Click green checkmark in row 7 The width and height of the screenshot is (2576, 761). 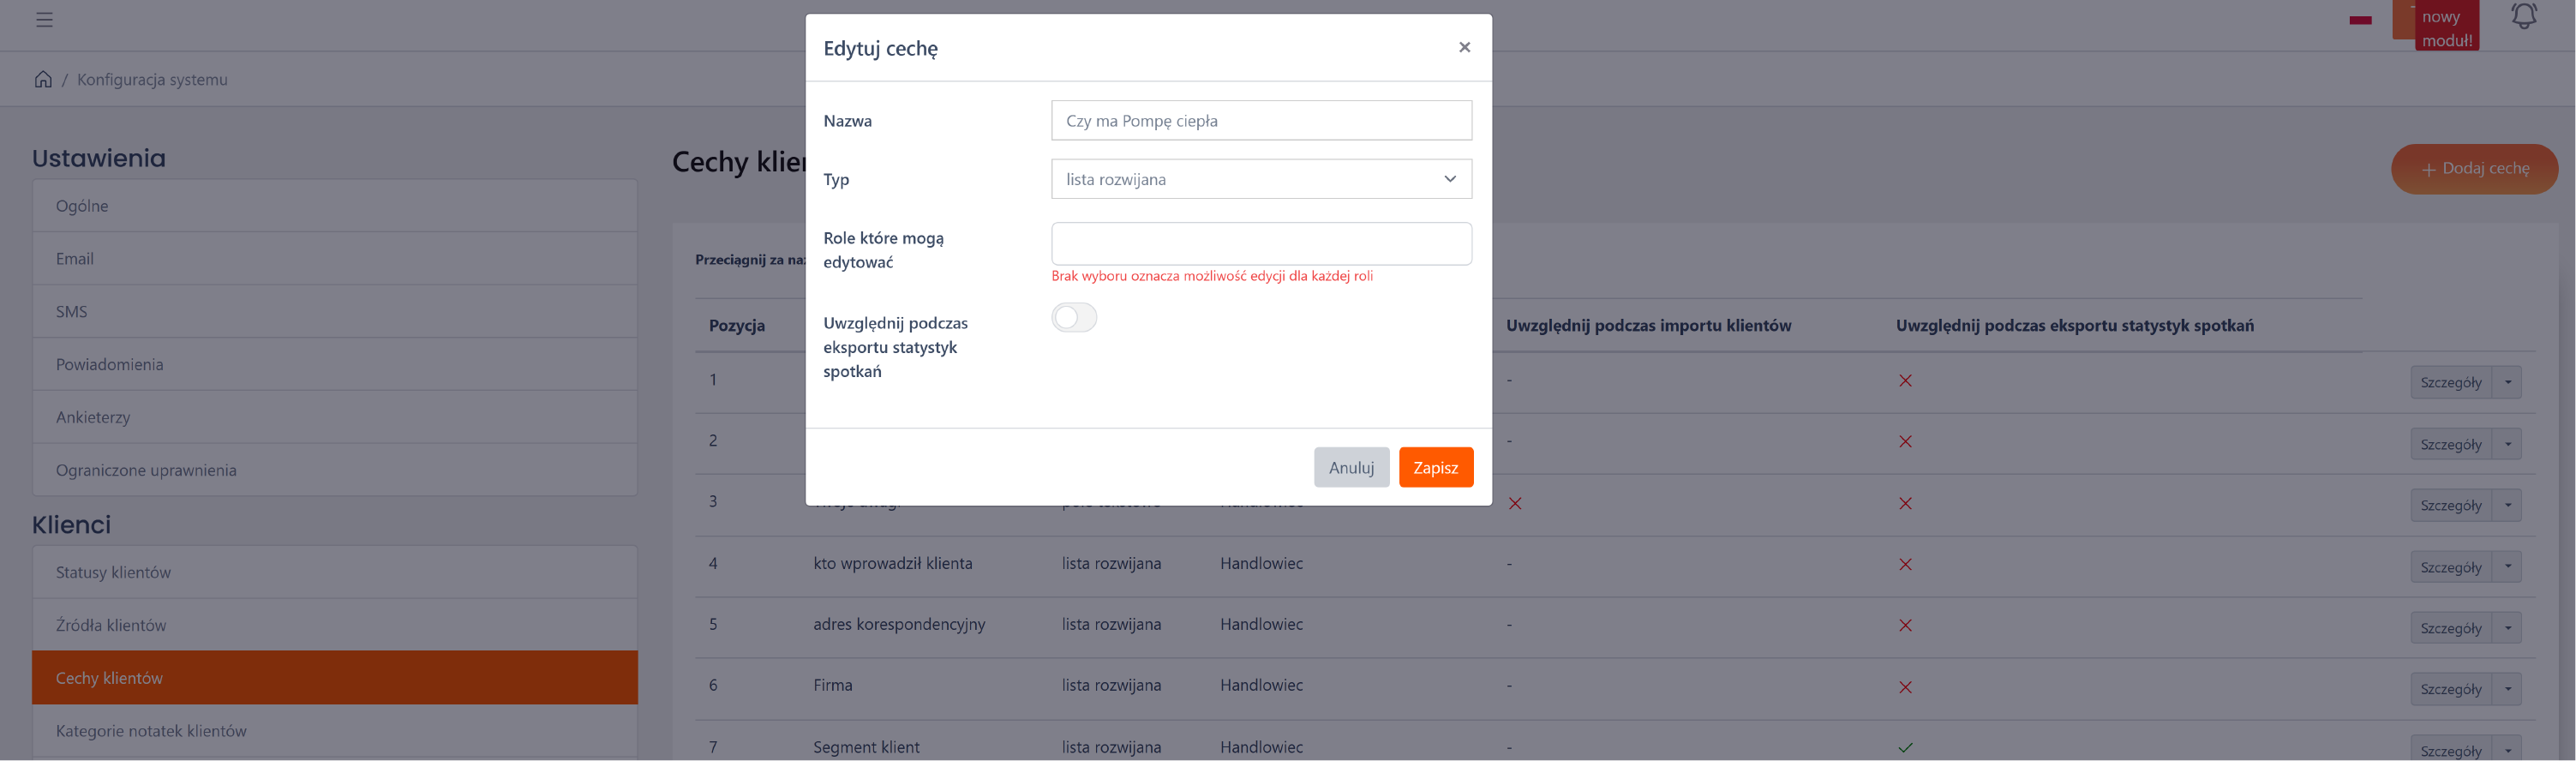(x=1905, y=747)
